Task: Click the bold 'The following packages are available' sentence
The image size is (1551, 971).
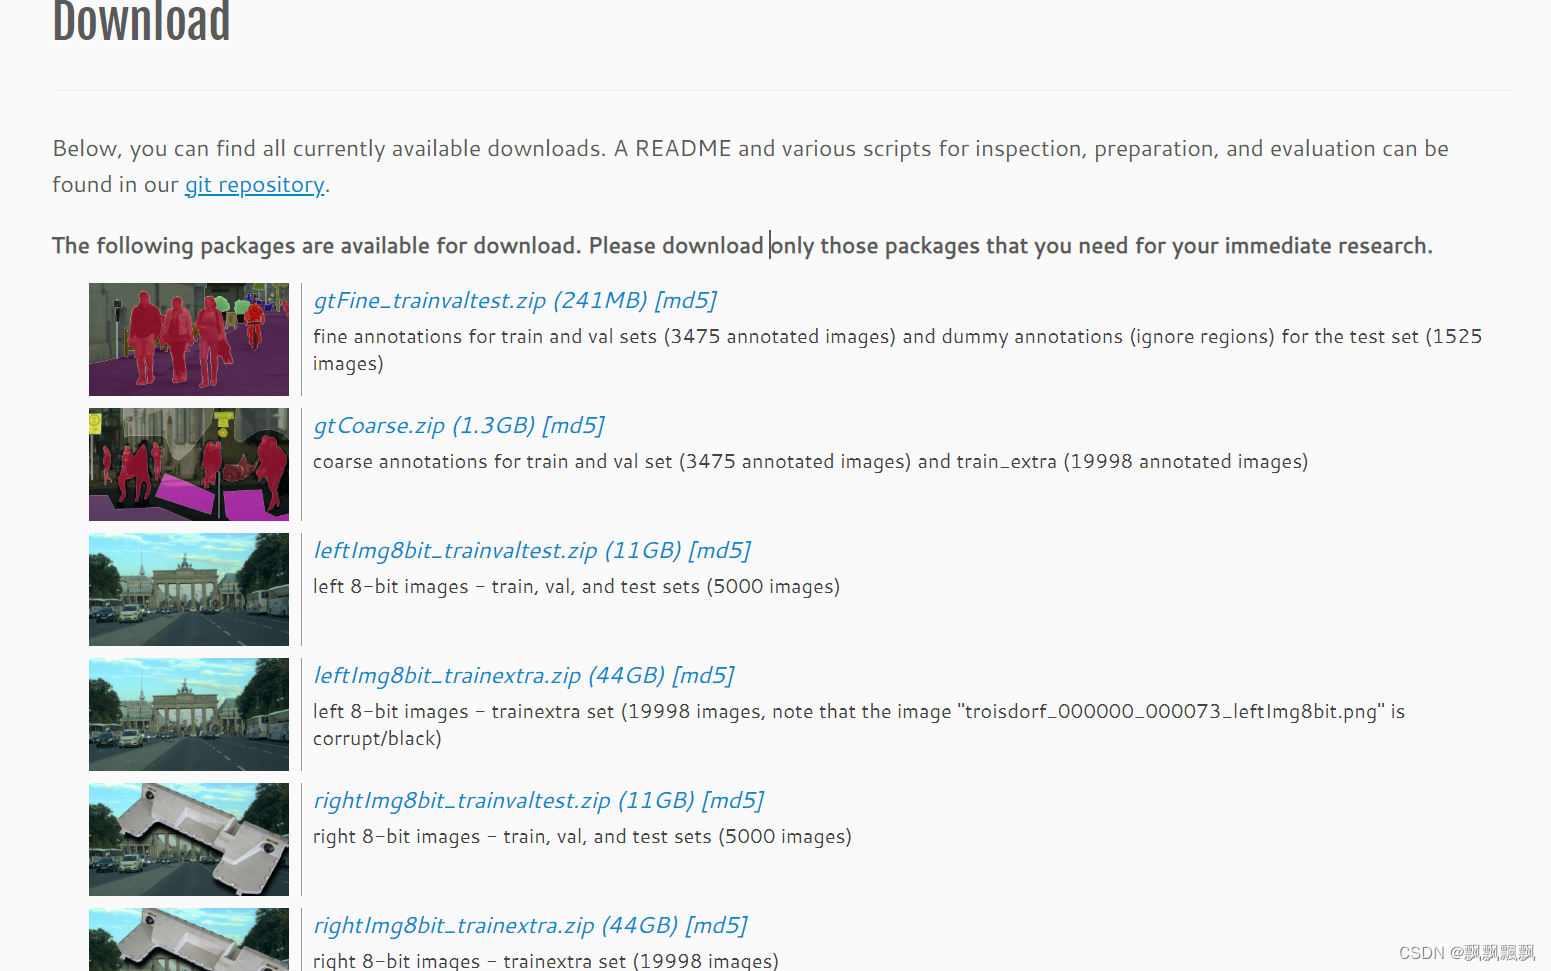Action: (742, 246)
